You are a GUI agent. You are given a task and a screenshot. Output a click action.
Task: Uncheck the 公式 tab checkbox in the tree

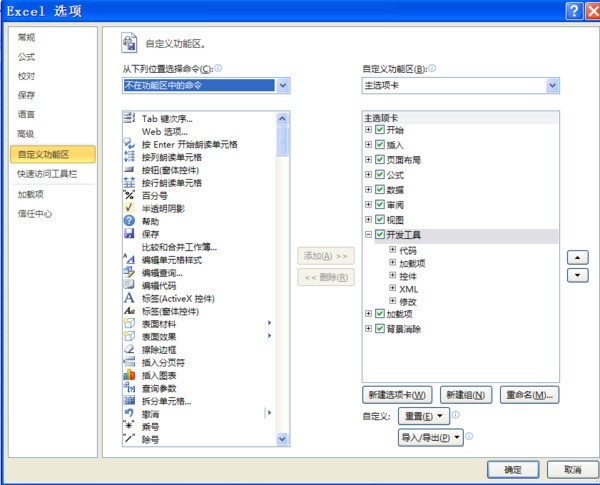click(380, 174)
